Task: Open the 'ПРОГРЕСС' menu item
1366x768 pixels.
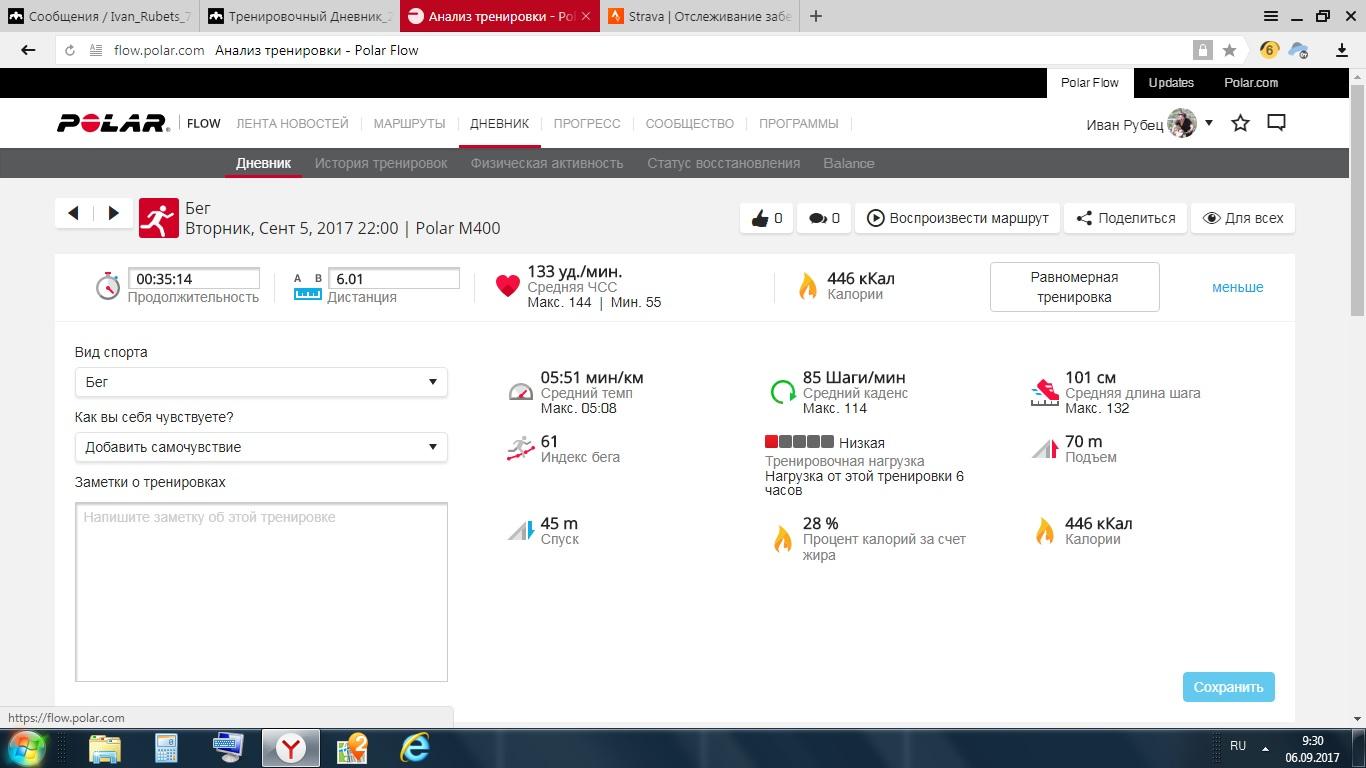Action: [587, 124]
